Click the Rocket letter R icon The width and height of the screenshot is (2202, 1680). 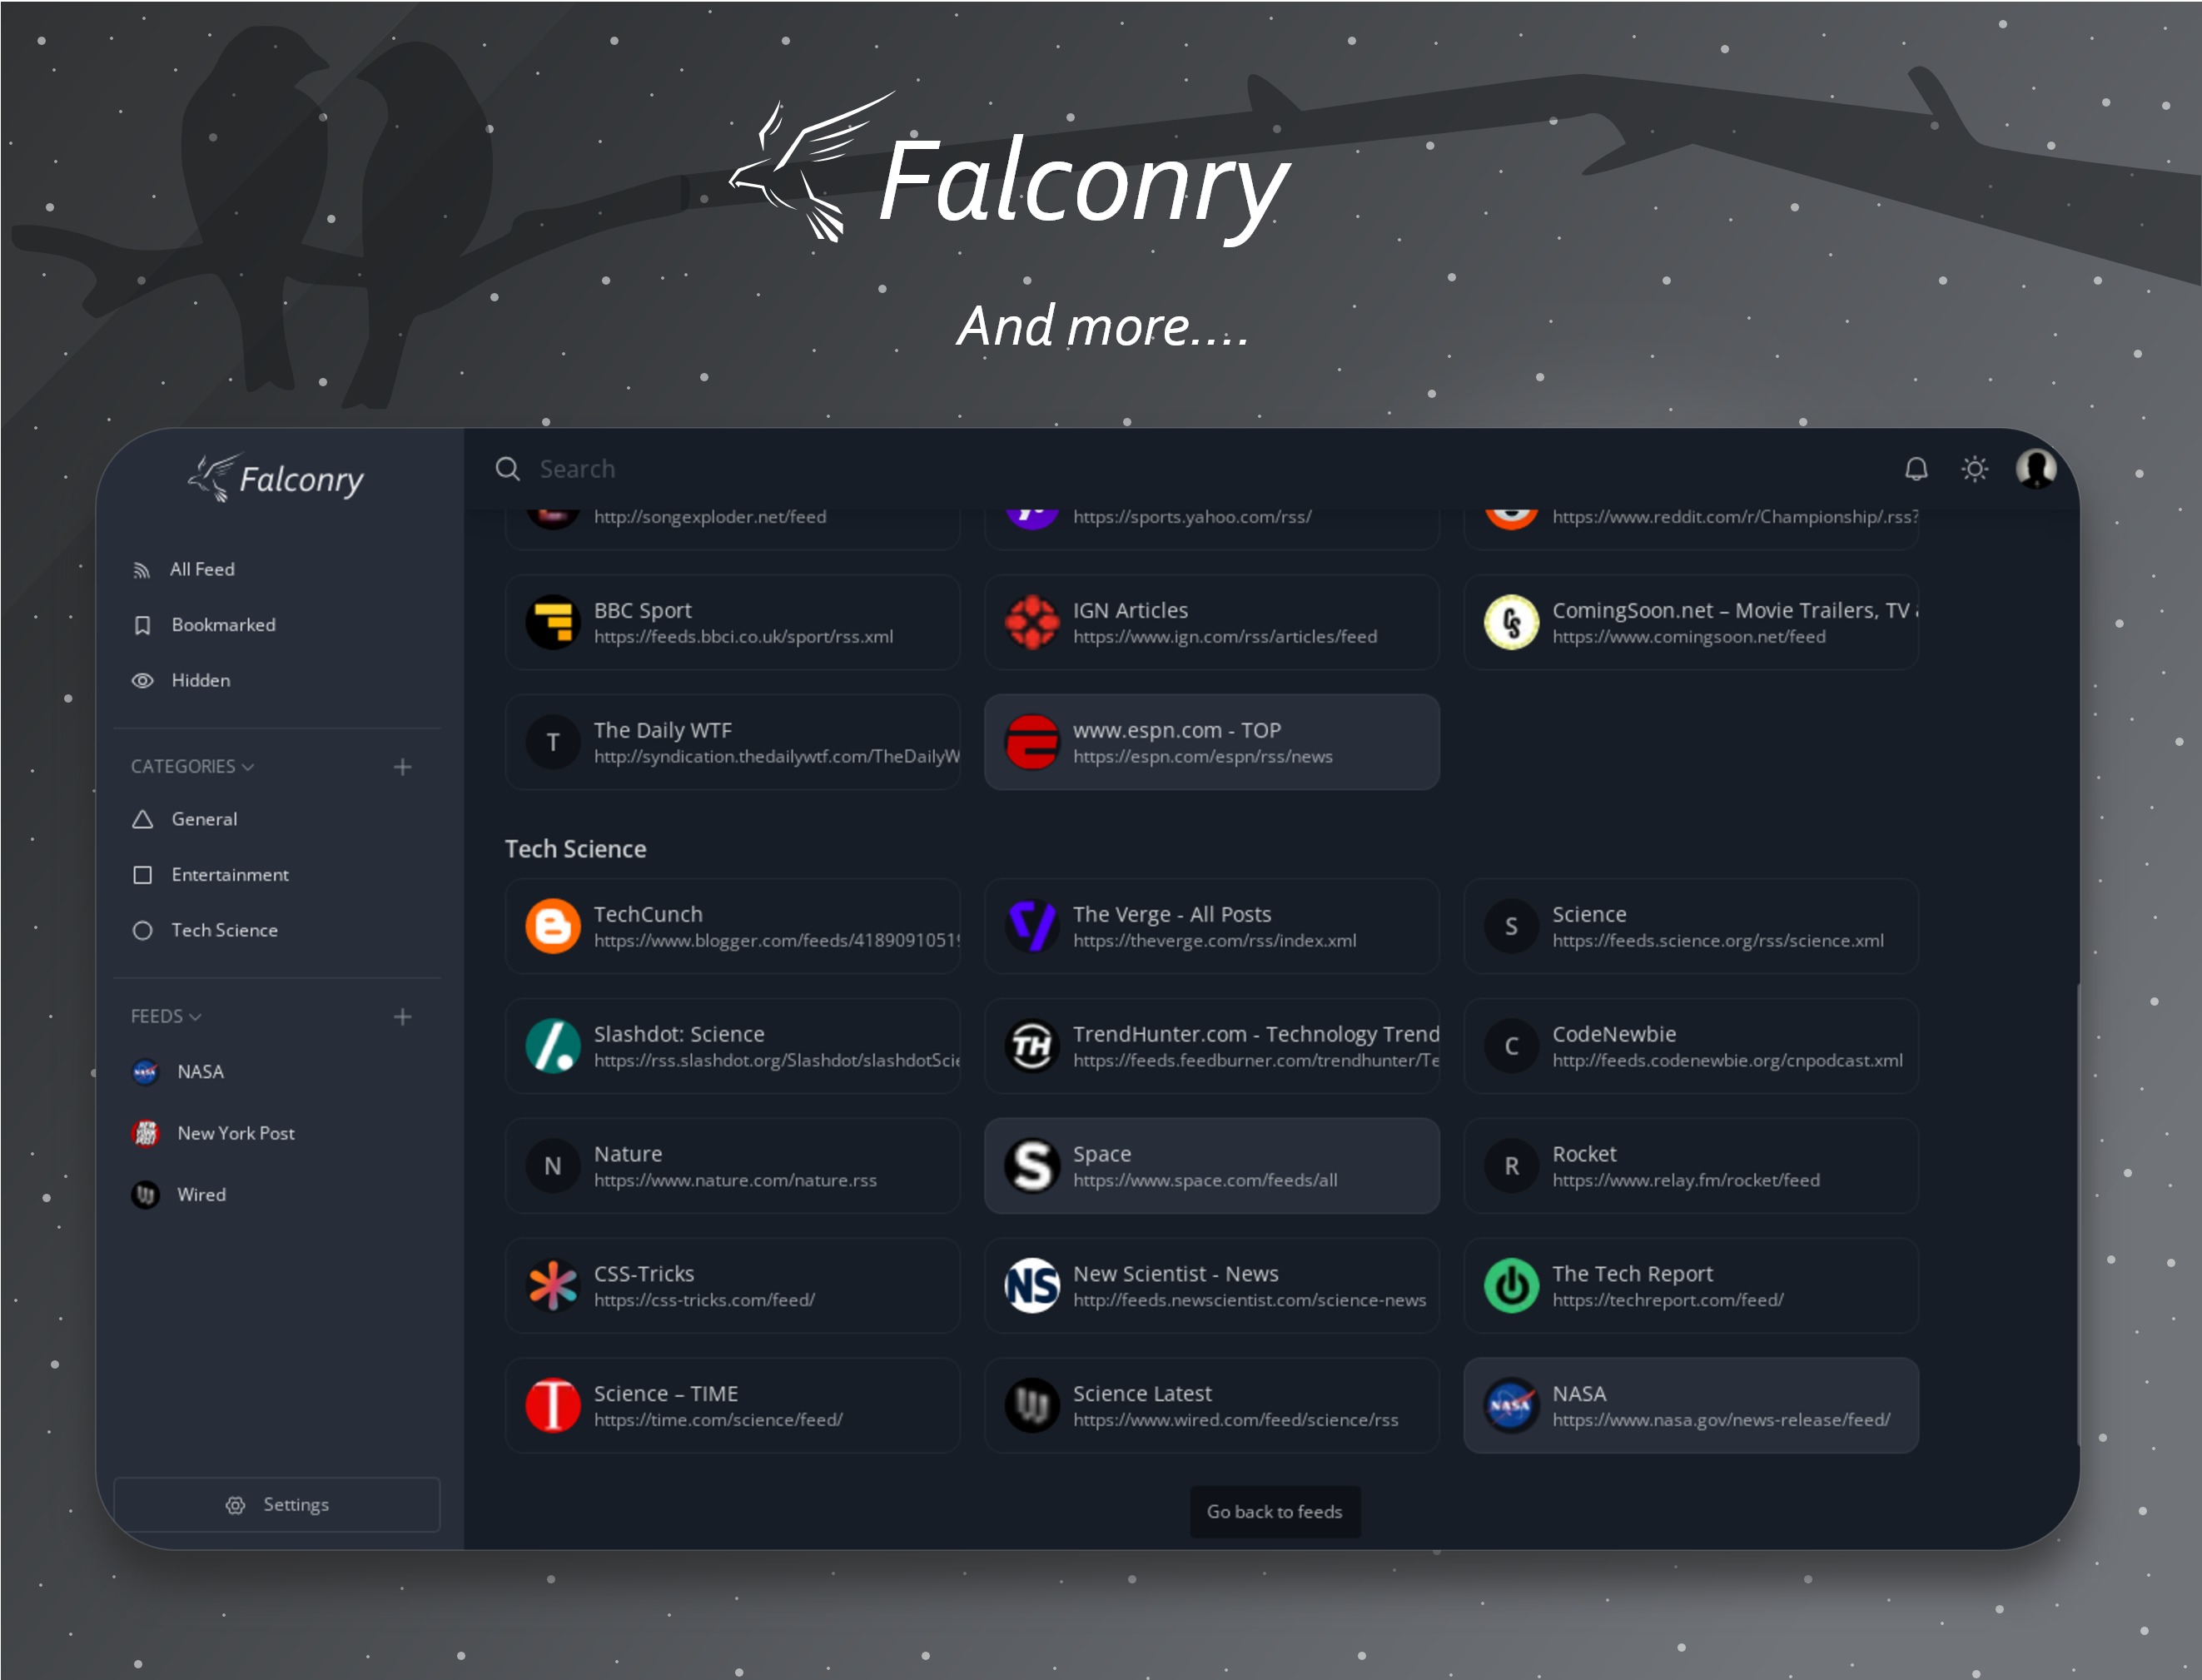tap(1511, 1166)
